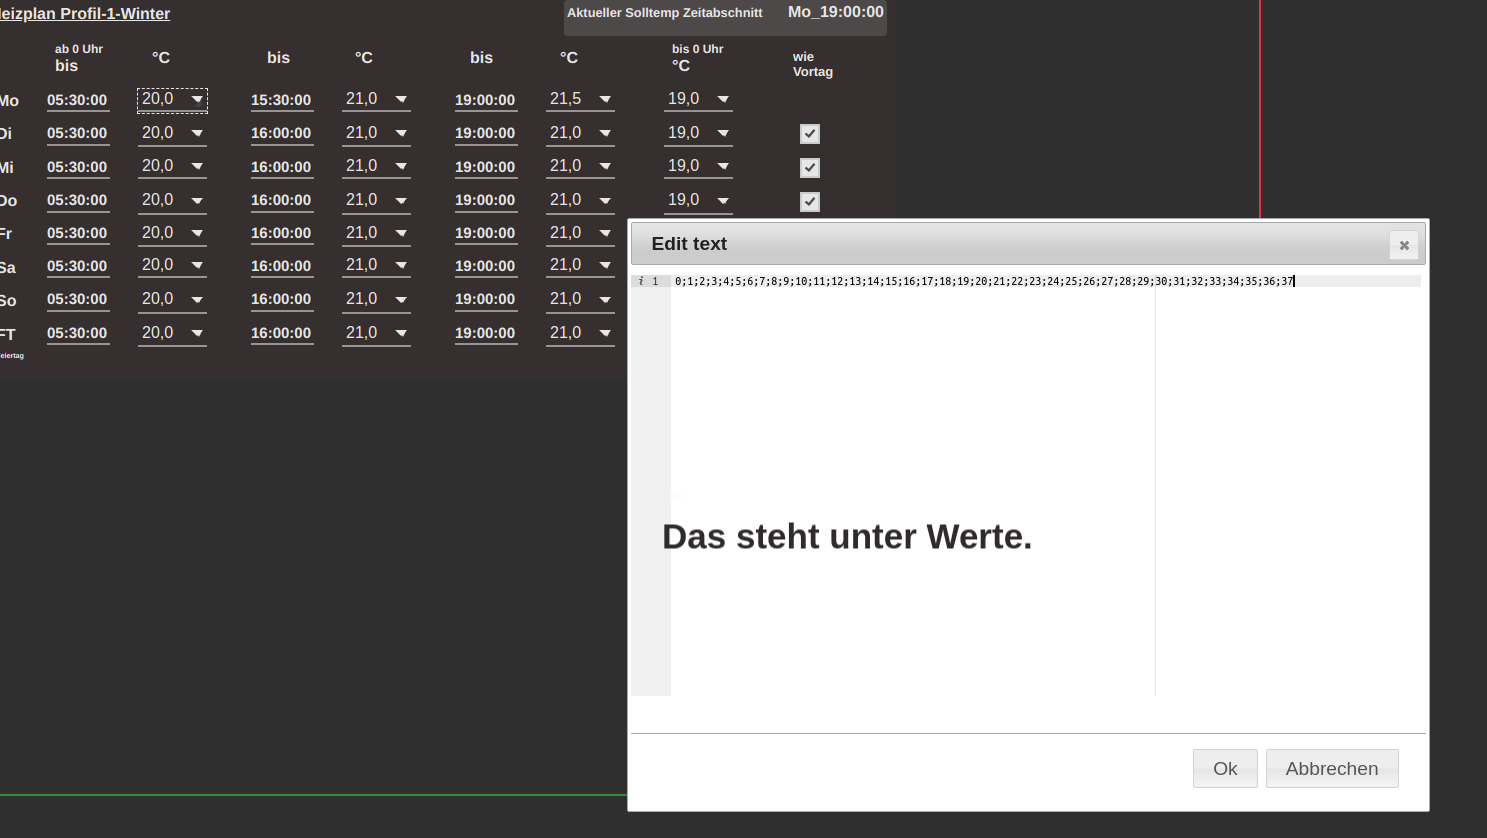Viewport: 1487px width, 838px height.
Task: Uncheck the wie Vortag checkbox for Do
Action: tap(810, 202)
